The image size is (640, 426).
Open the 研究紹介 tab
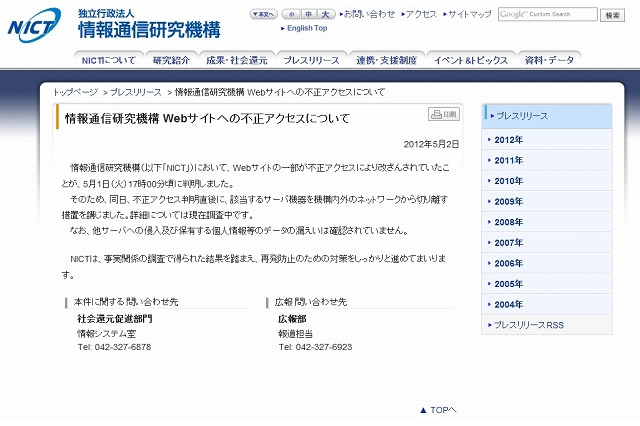[171, 60]
